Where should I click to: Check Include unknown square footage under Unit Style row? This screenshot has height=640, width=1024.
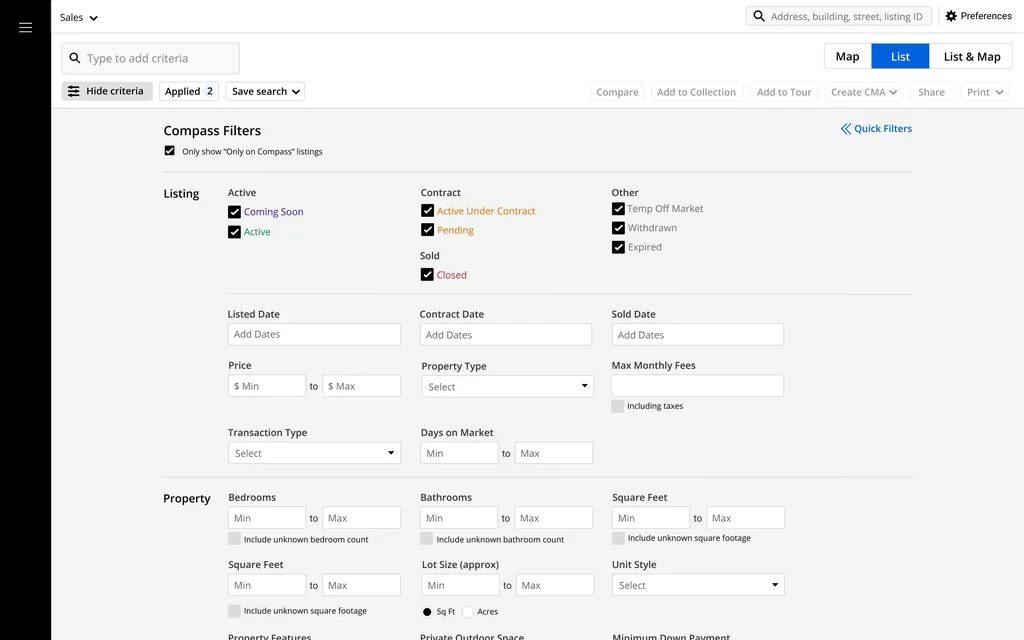234,611
